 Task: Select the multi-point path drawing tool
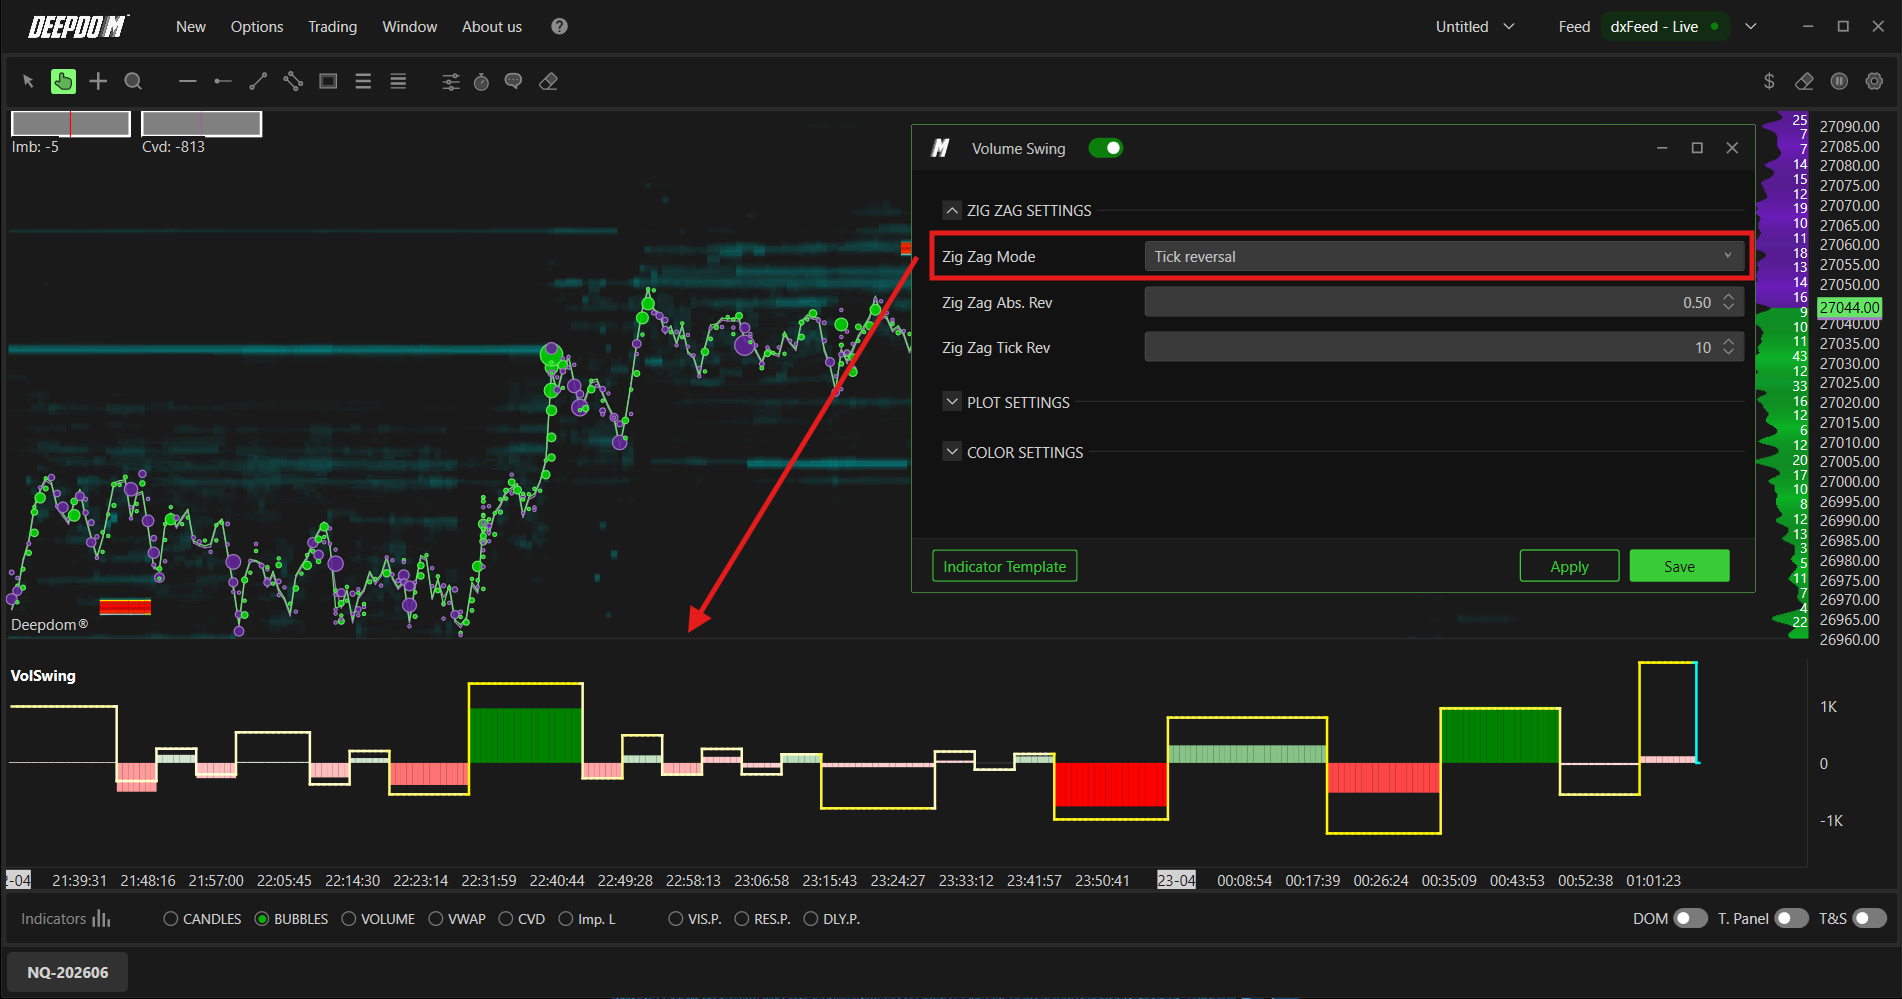pyautogui.click(x=293, y=81)
